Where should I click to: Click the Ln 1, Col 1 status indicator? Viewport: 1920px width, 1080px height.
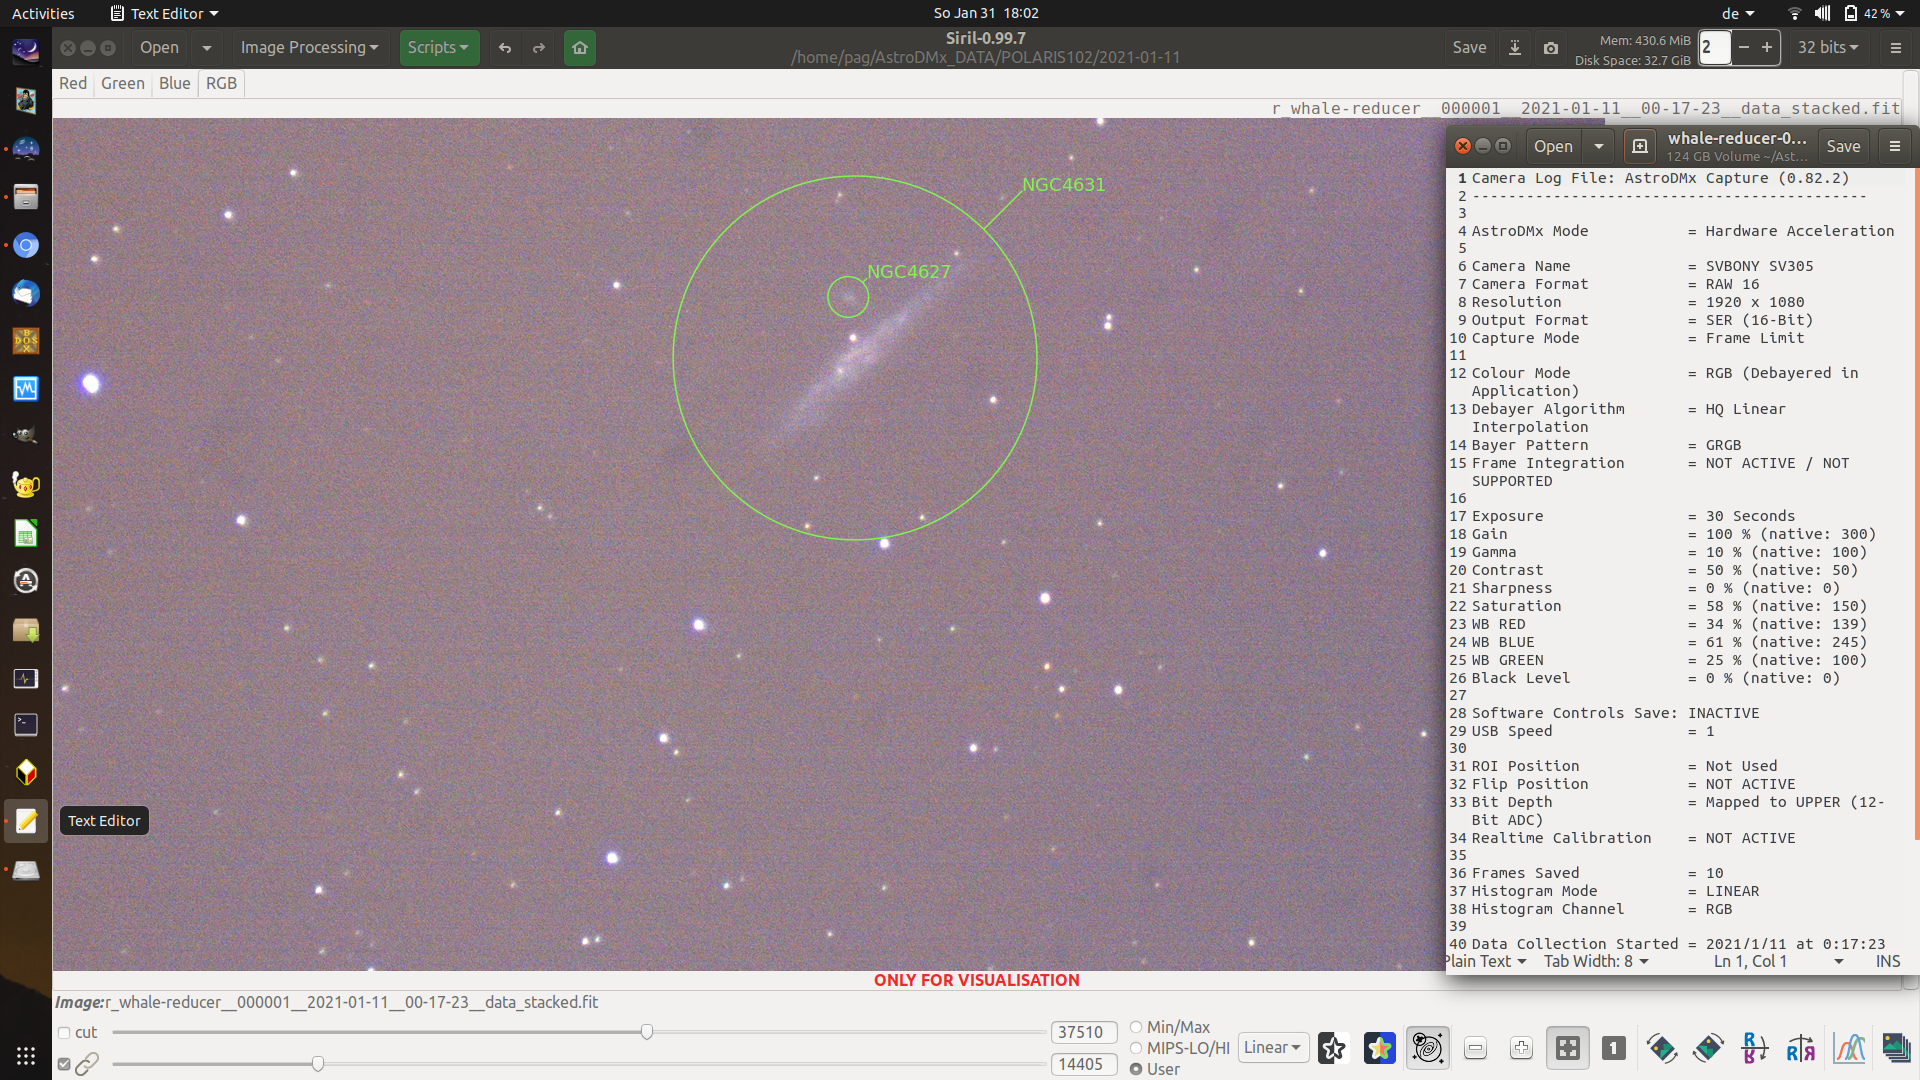click(1750, 961)
